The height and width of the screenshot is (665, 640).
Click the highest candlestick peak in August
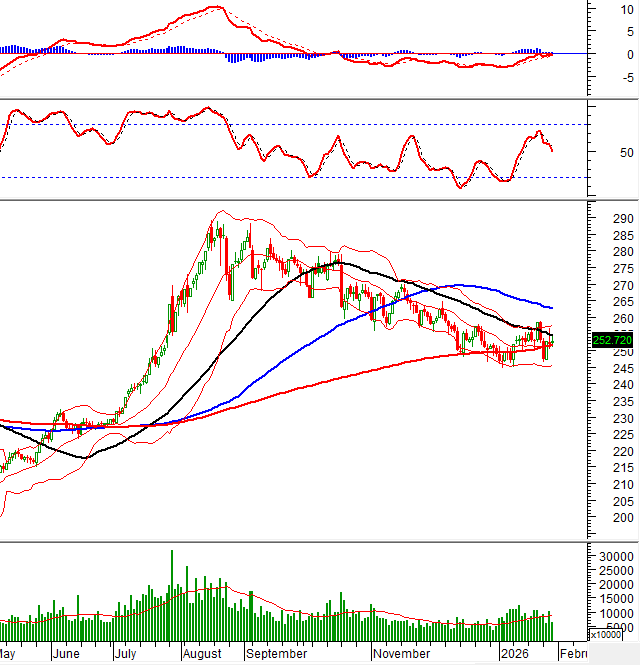pos(213,222)
